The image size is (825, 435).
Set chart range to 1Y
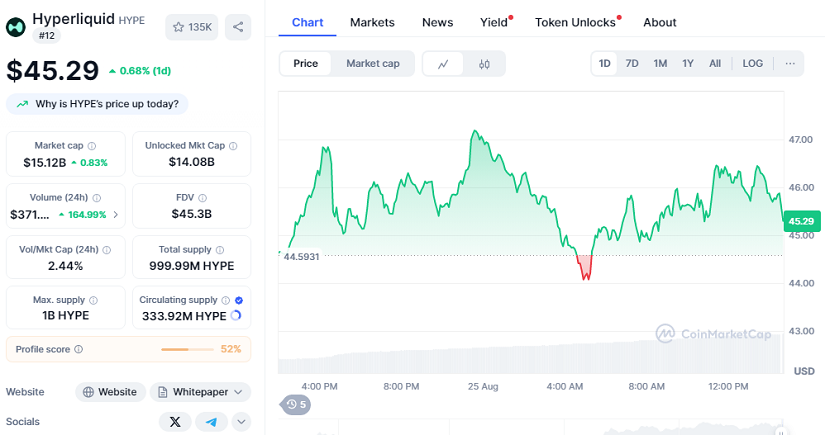click(688, 64)
